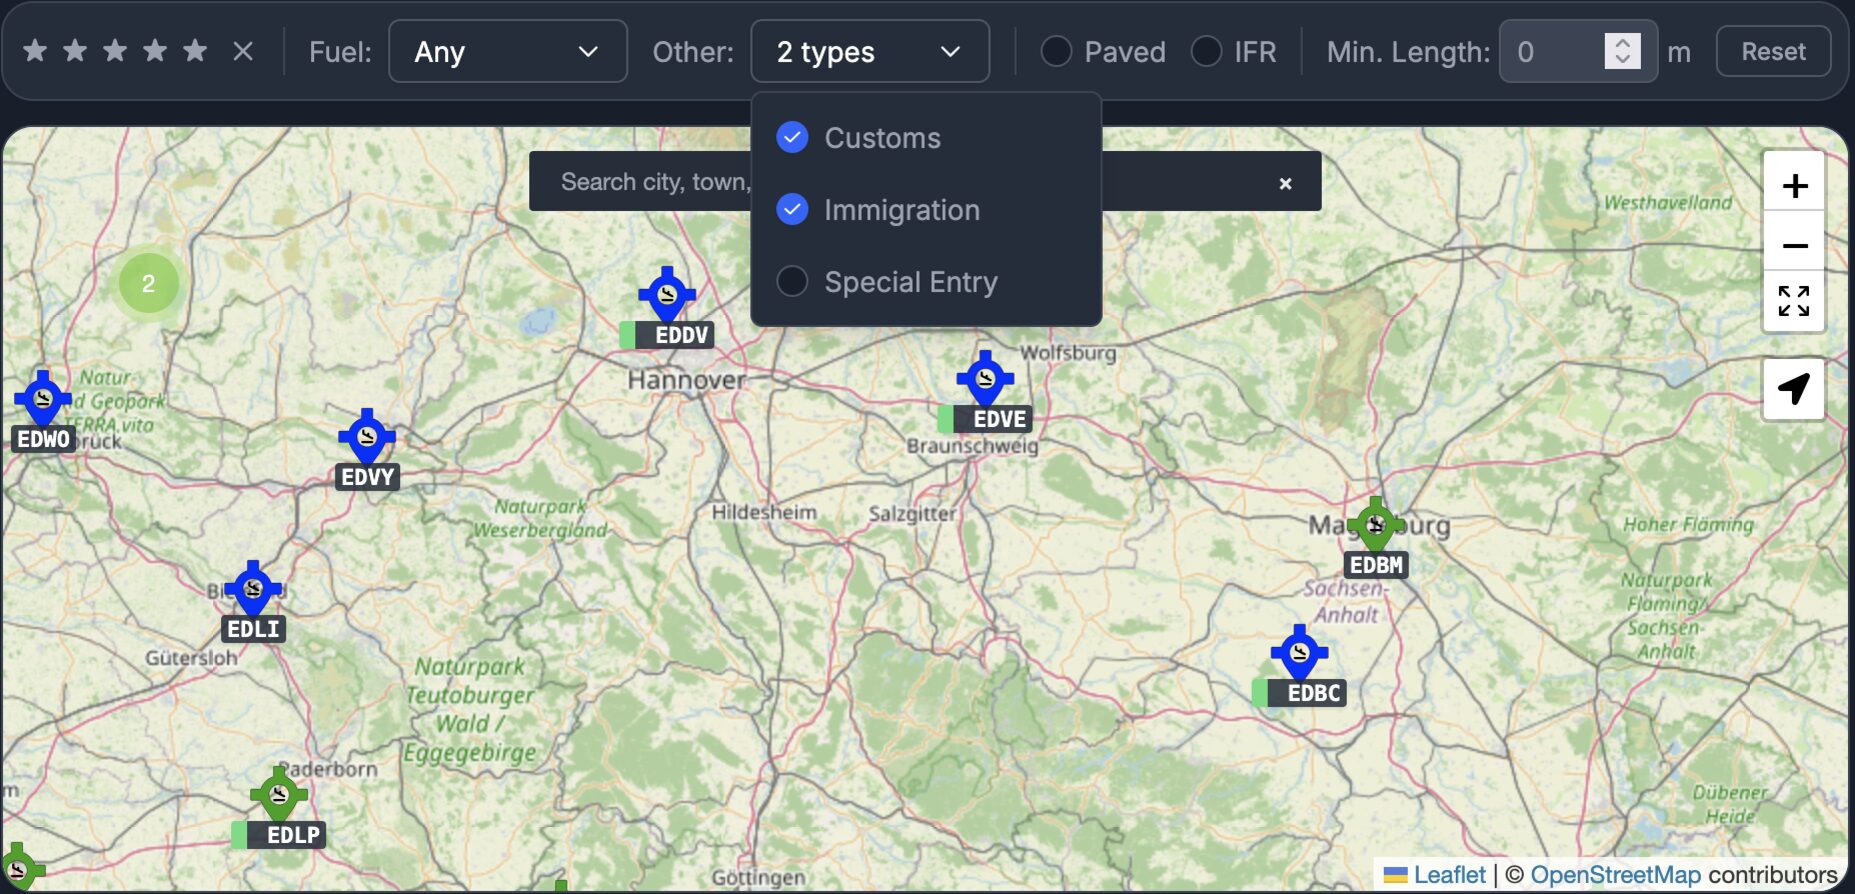This screenshot has width=1855, height=894.
Task: Open the OpenStreetMap link
Action: 1615,875
